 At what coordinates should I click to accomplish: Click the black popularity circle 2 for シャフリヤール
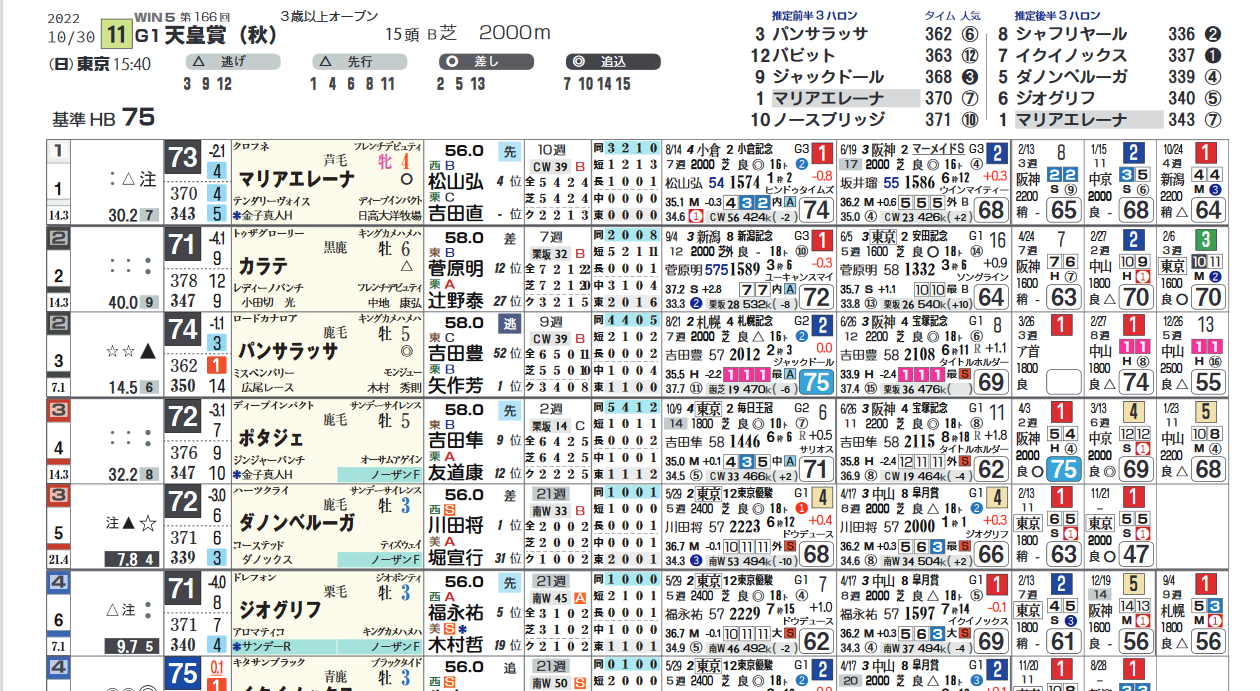tap(1213, 34)
